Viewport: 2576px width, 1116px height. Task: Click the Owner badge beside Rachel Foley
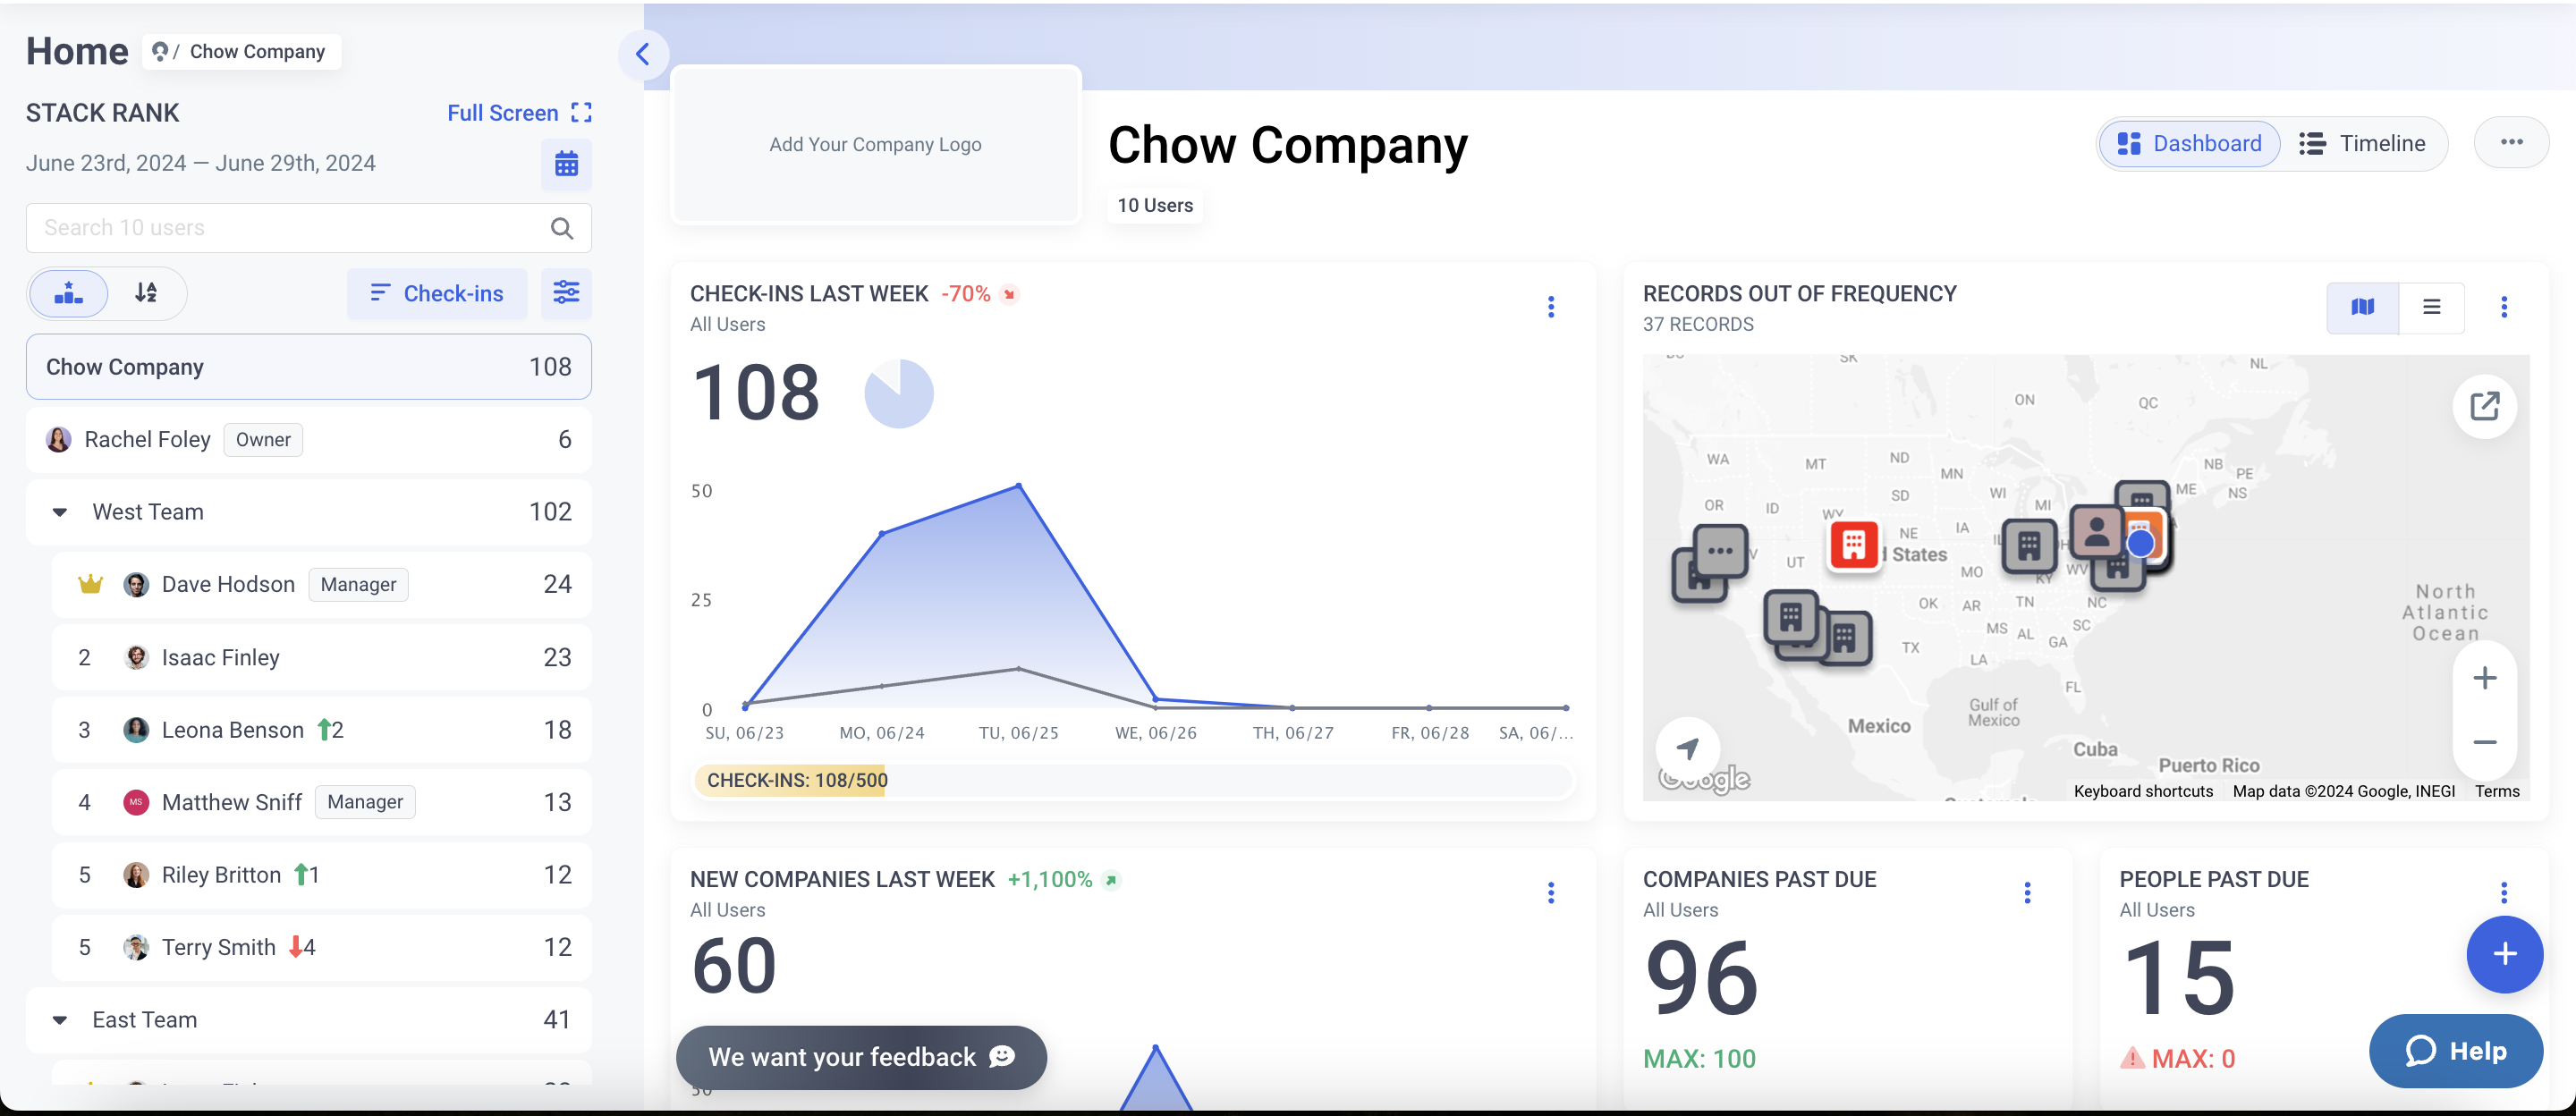pos(263,440)
